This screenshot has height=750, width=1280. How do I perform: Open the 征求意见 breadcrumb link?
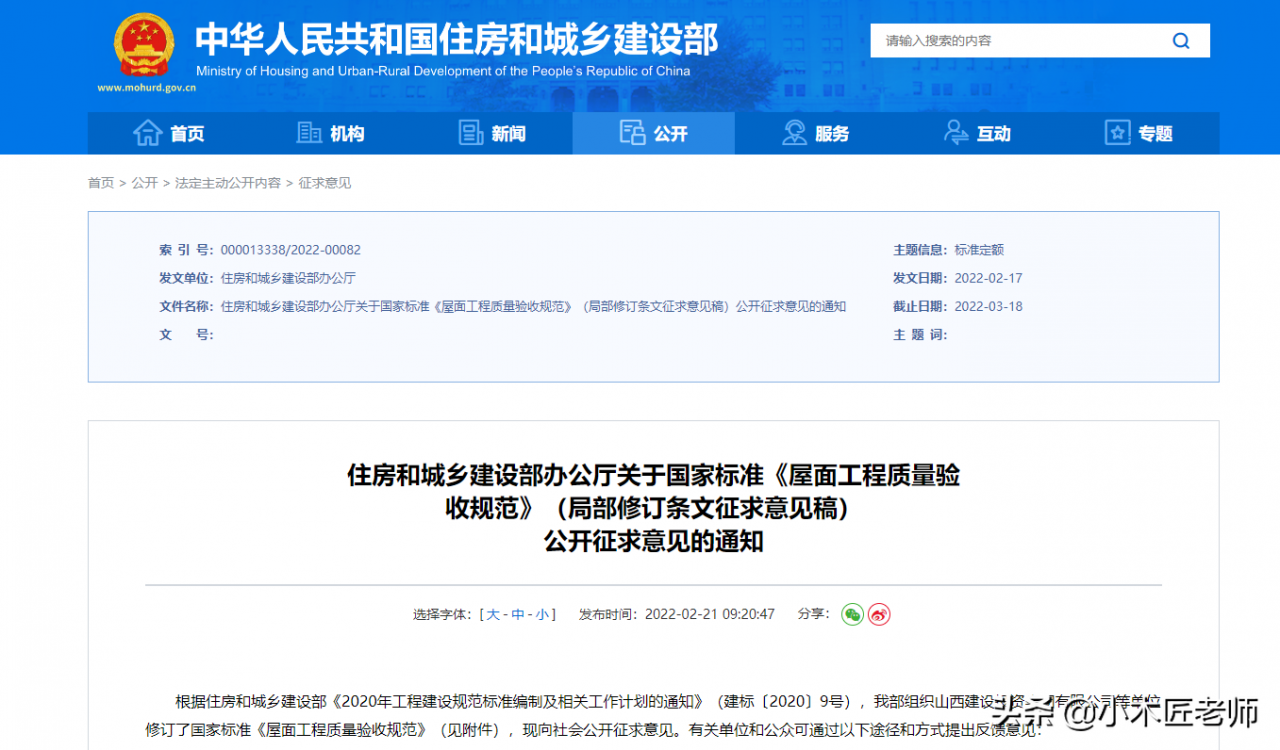point(325,183)
